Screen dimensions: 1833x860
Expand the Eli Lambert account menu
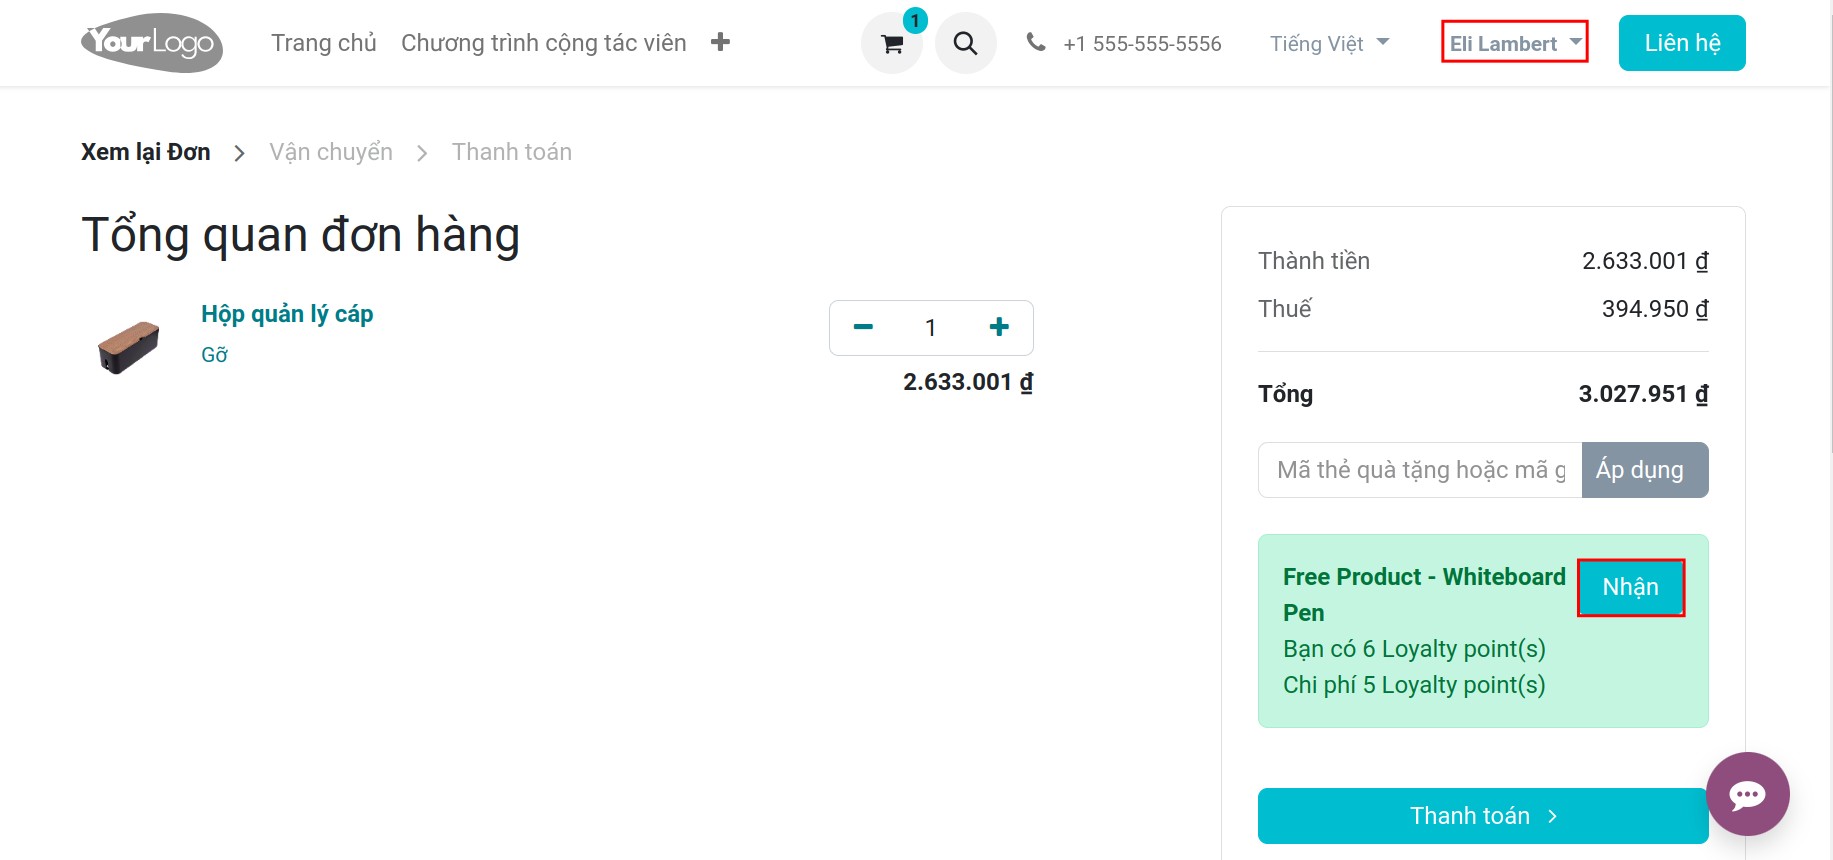pos(1513,43)
